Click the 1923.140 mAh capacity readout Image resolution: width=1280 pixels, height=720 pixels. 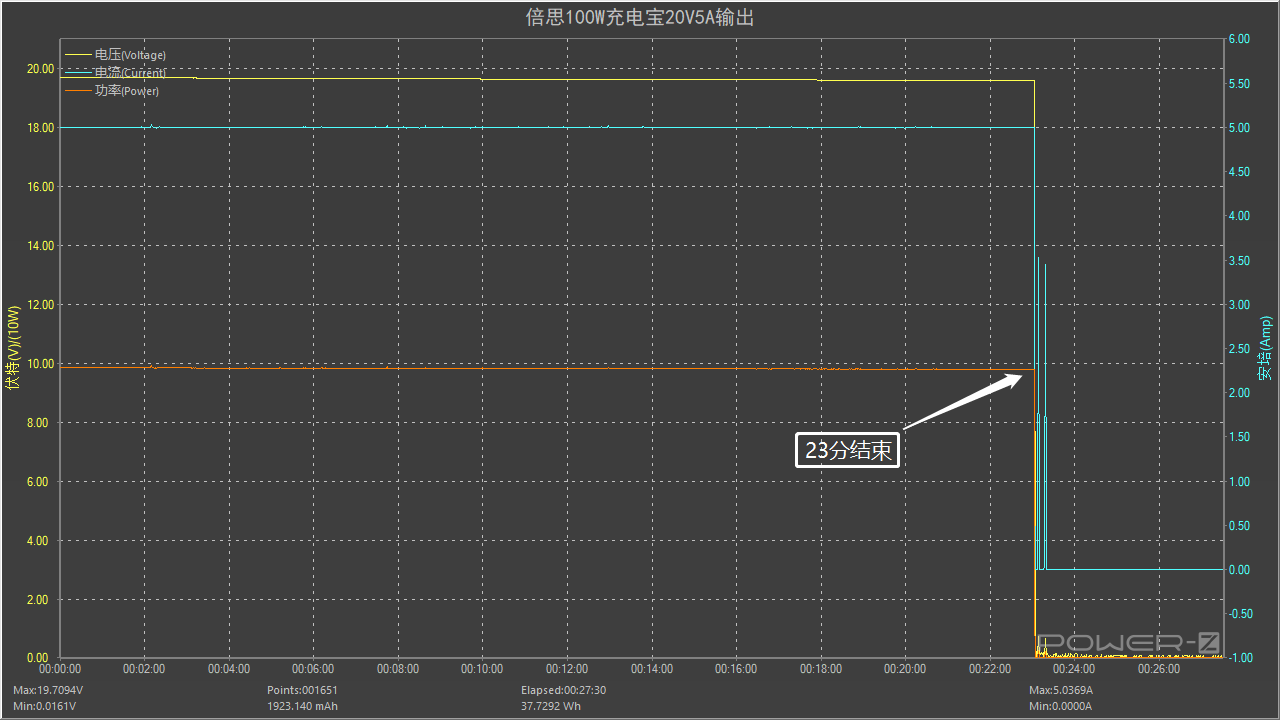click(303, 706)
